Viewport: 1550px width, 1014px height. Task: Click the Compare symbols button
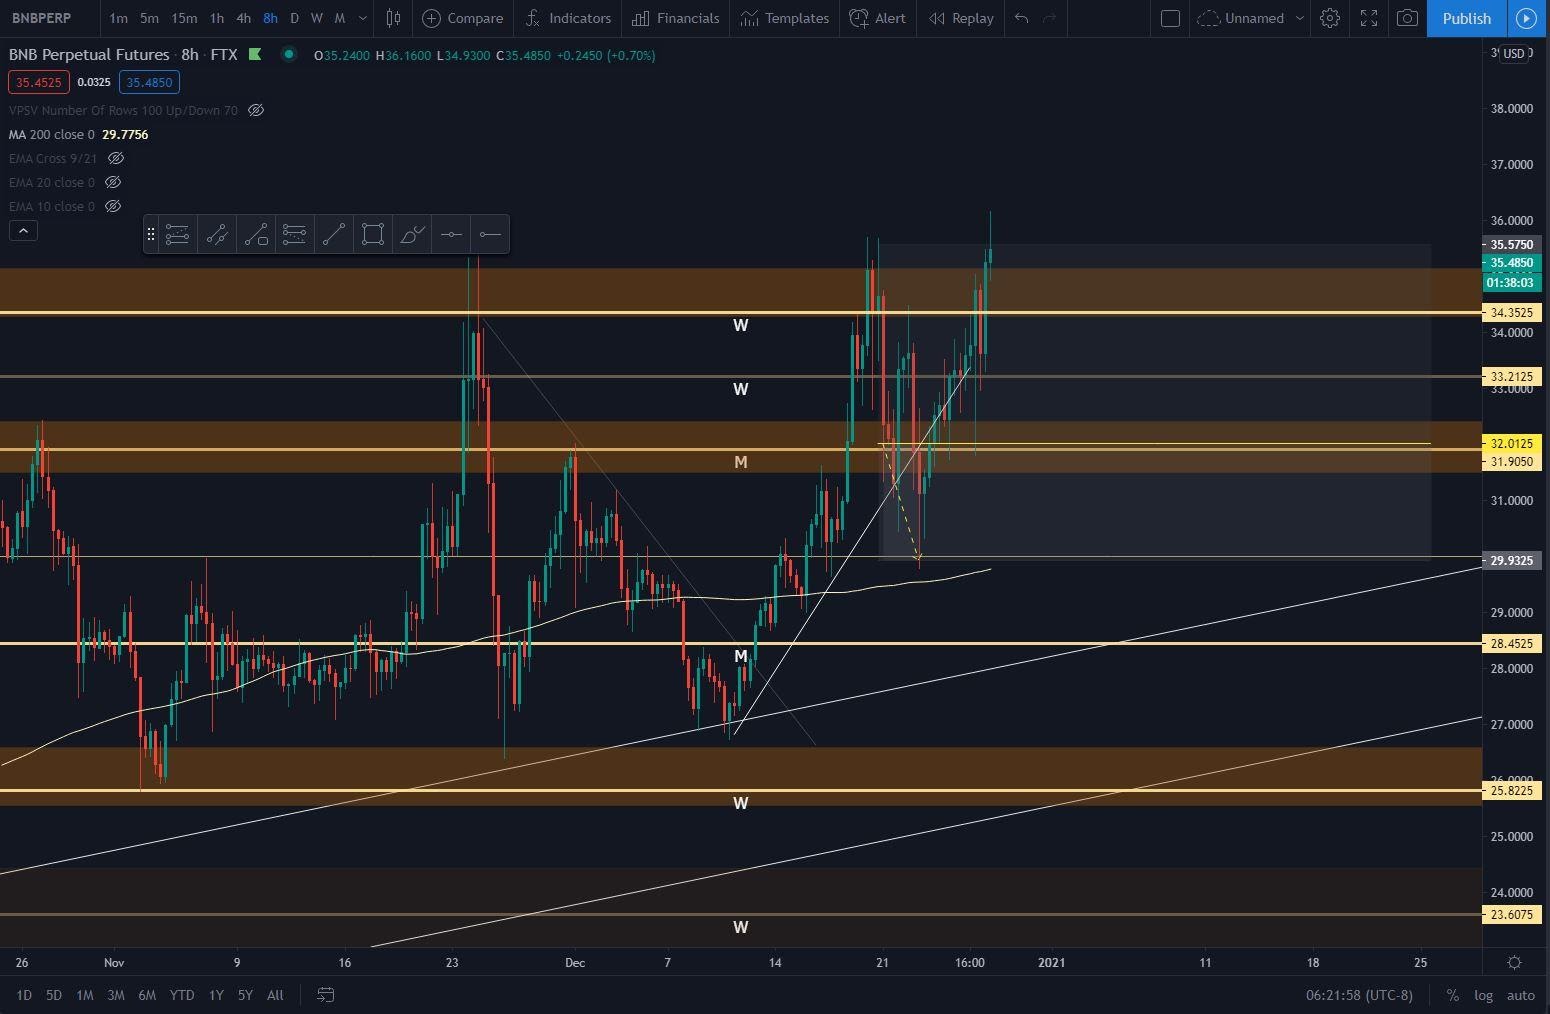(x=462, y=18)
